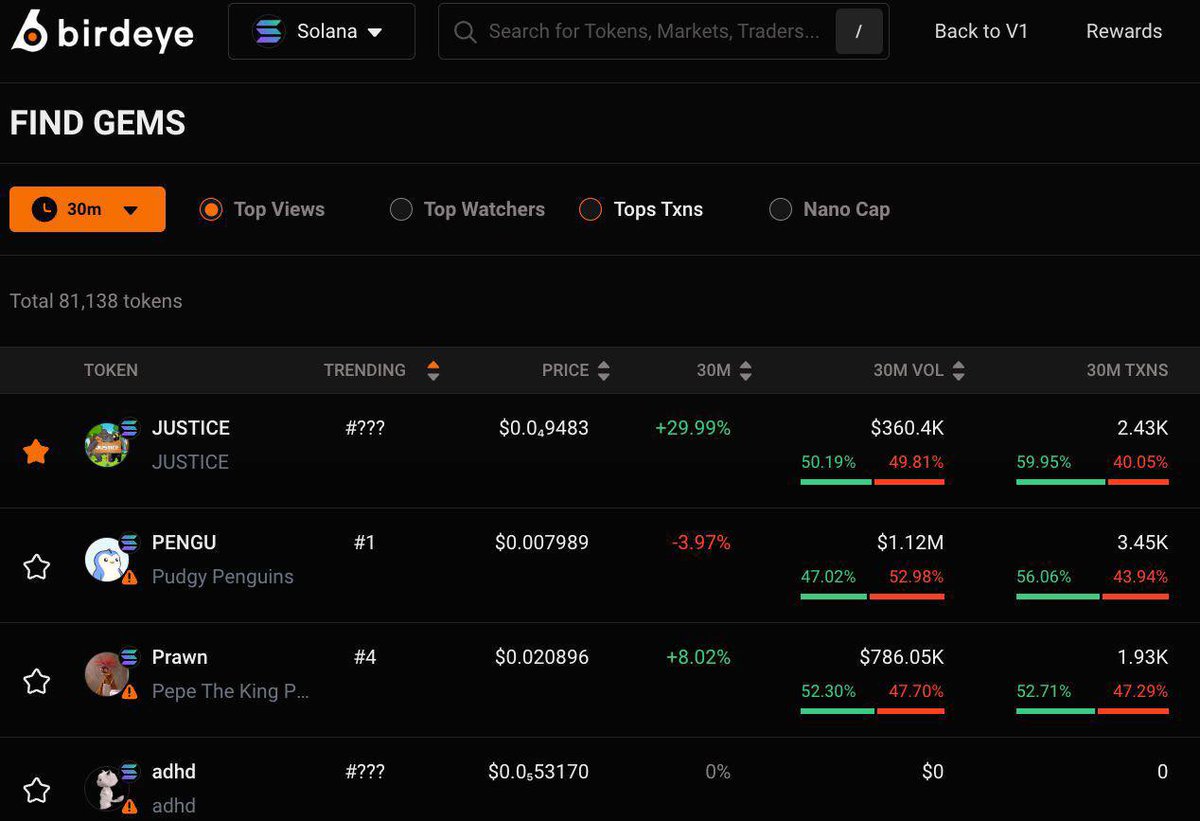1200x821 pixels.
Task: Favorite Prawn with the star icon
Action: point(36,682)
